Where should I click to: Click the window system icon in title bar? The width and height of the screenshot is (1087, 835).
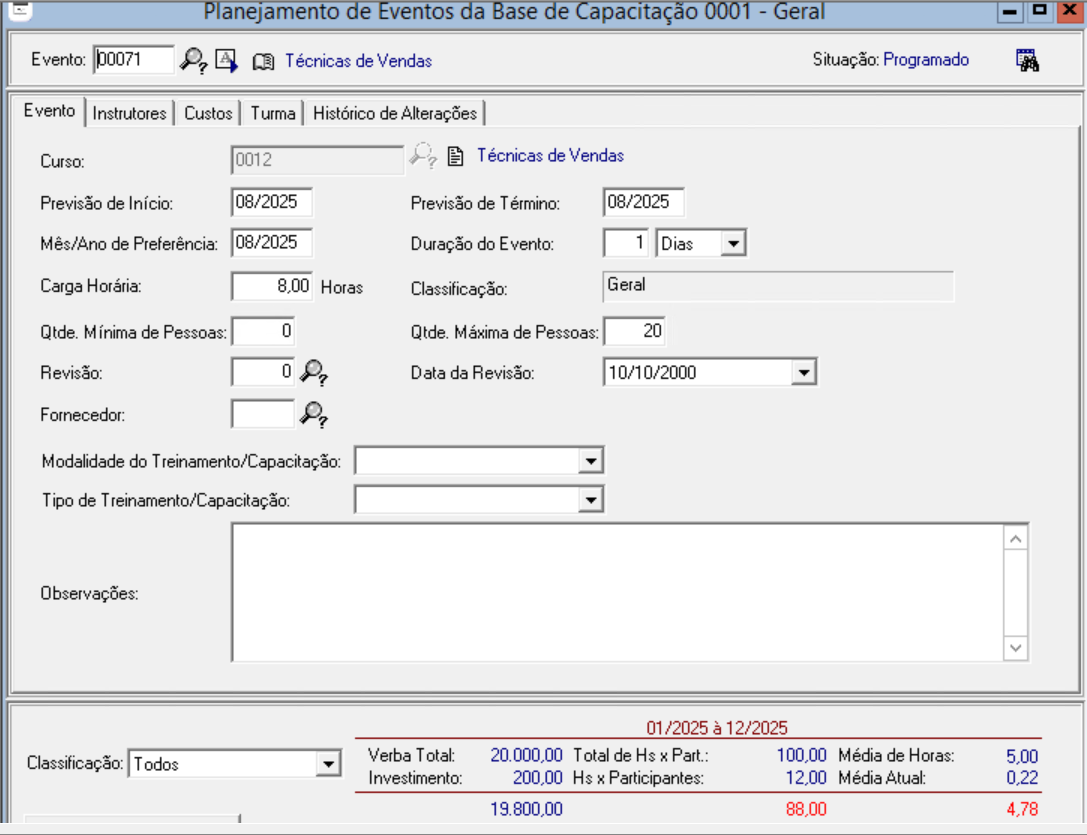(x=17, y=12)
